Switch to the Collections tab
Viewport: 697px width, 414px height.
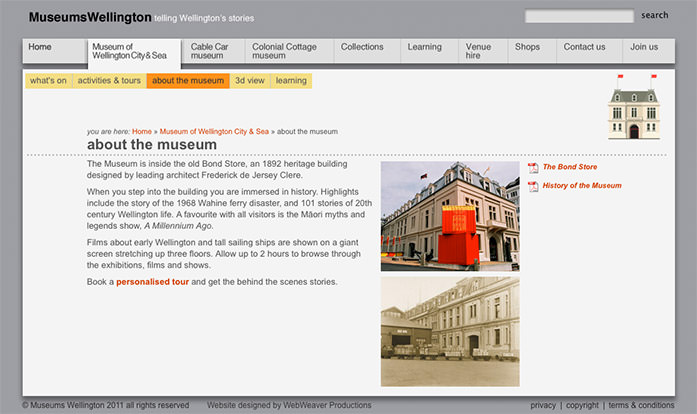pyautogui.click(x=367, y=51)
